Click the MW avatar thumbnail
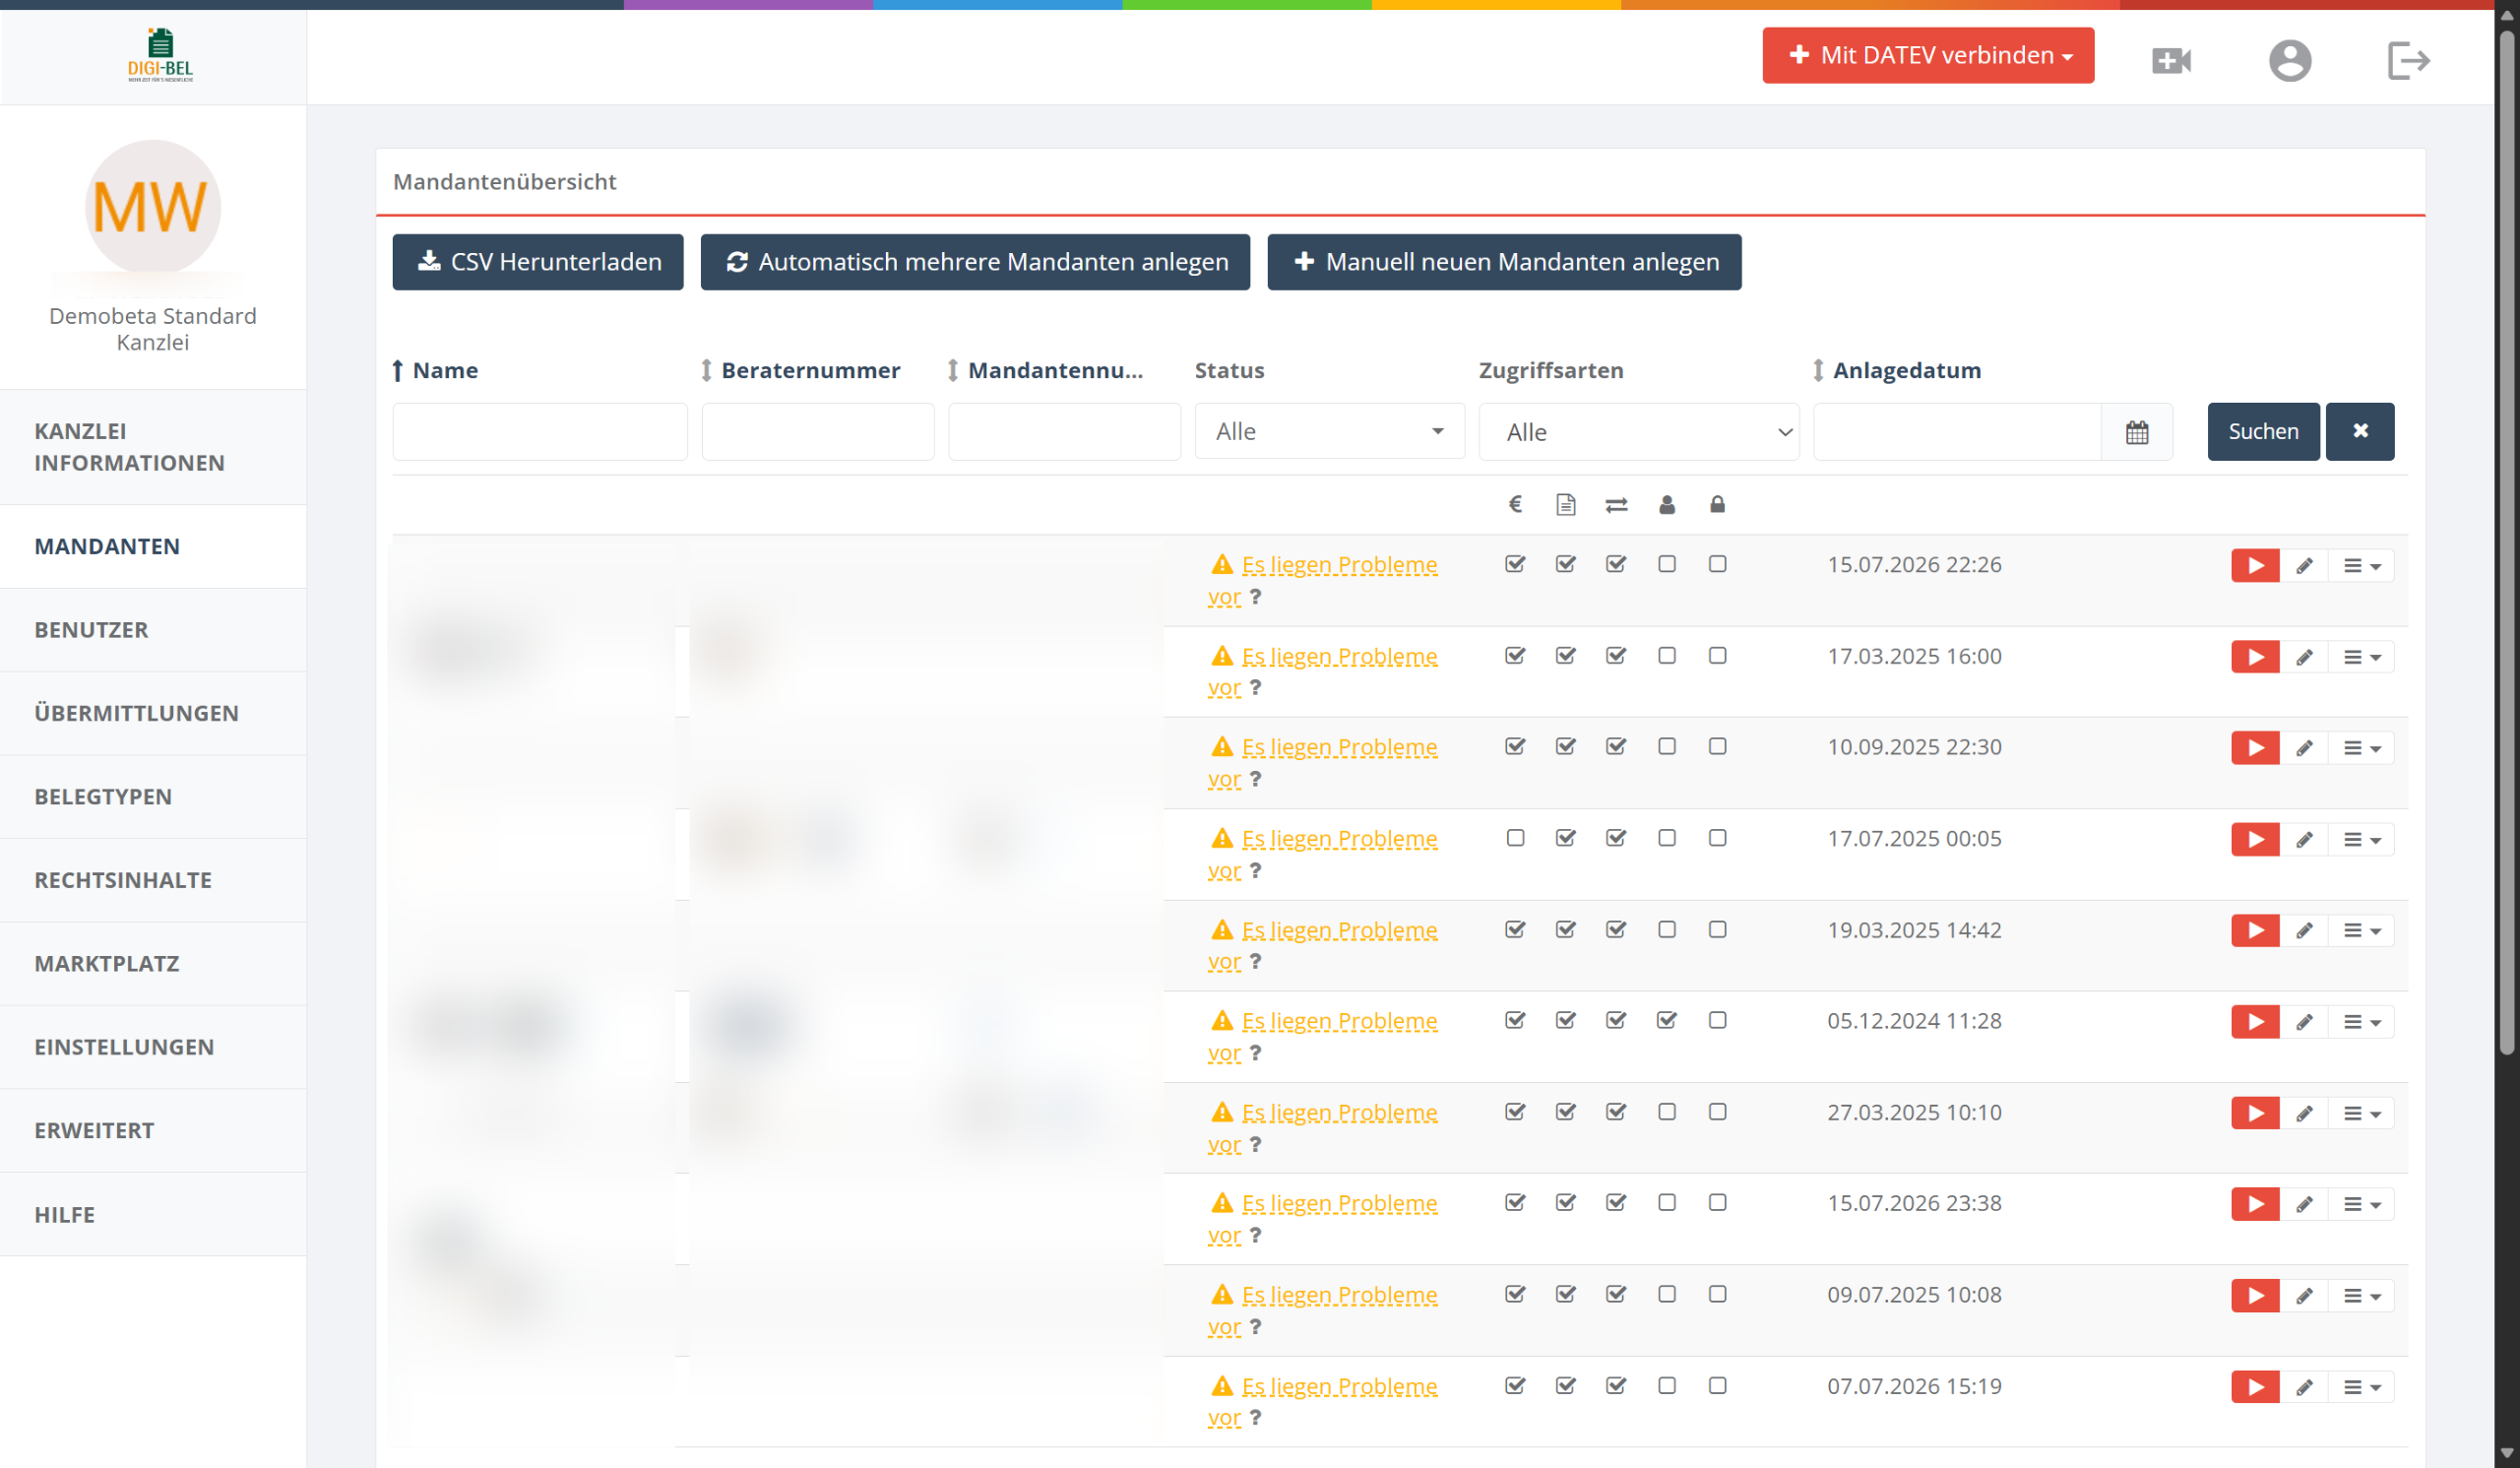2520x1468 pixels. point(152,208)
